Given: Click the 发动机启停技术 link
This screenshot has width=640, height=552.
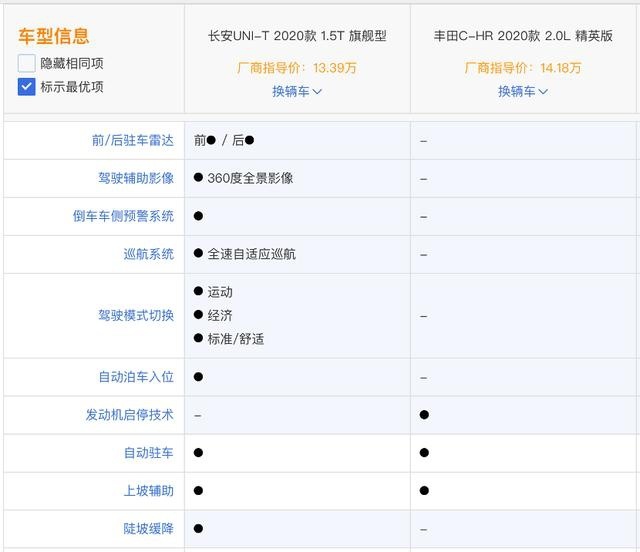Looking at the screenshot, I should pyautogui.click(x=129, y=415).
